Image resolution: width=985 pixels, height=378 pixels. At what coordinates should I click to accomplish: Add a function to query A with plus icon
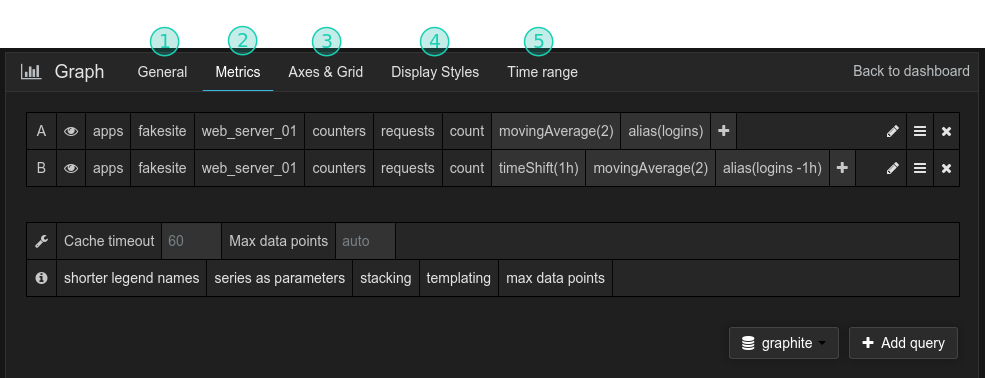[724, 131]
